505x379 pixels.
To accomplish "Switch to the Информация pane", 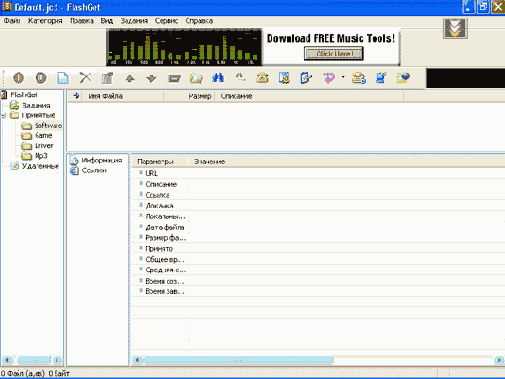I will [x=102, y=160].
